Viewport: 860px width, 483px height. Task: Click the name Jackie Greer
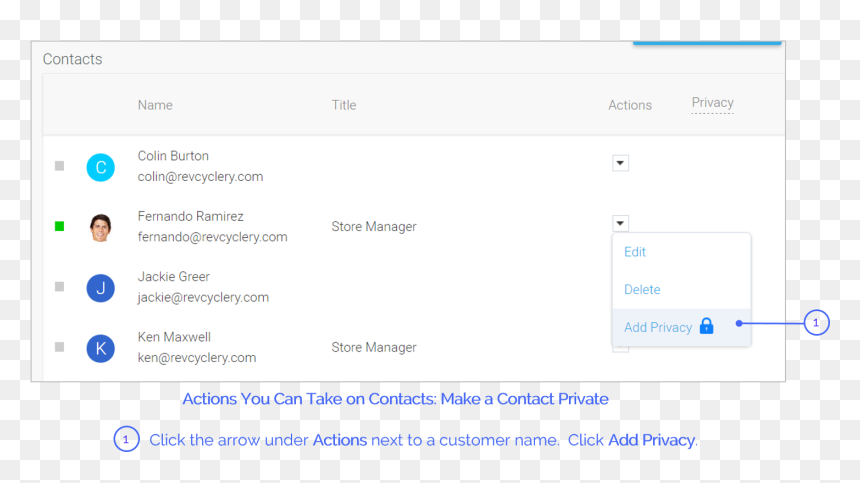click(x=174, y=276)
